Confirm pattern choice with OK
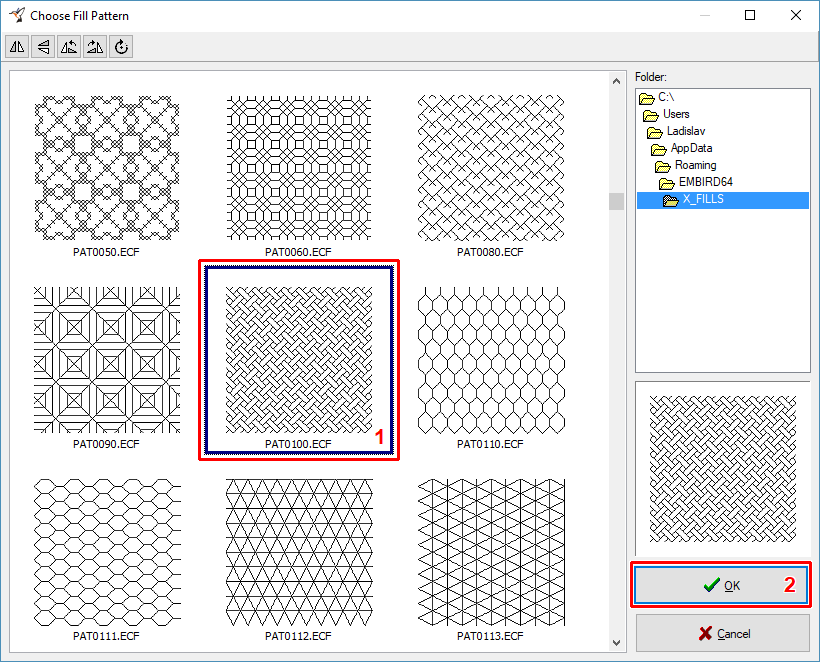The height and width of the screenshot is (662, 820). tap(721, 585)
